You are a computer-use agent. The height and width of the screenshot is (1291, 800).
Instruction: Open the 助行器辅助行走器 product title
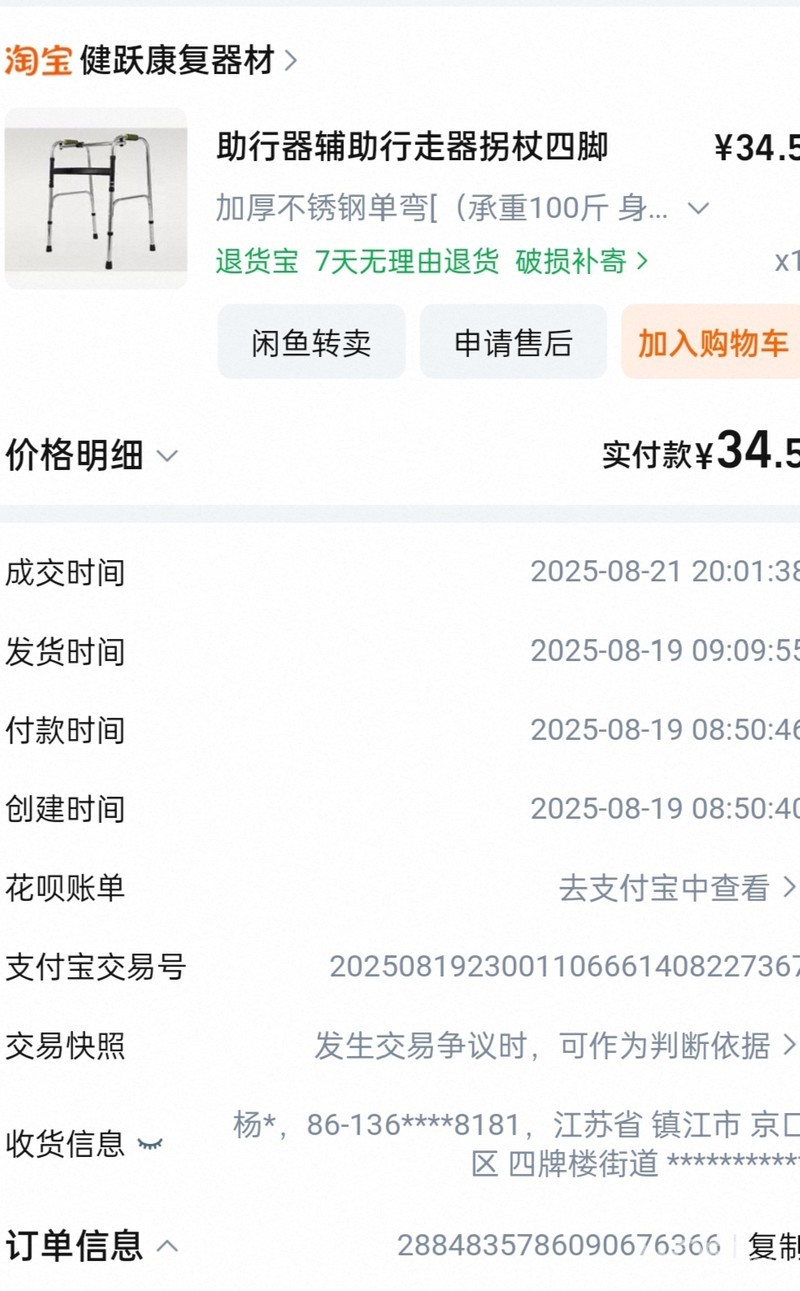click(412, 148)
